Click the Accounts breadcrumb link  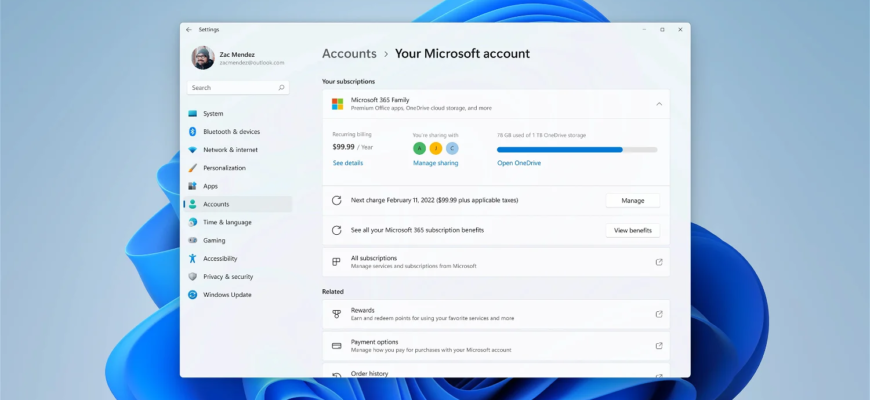coord(349,54)
